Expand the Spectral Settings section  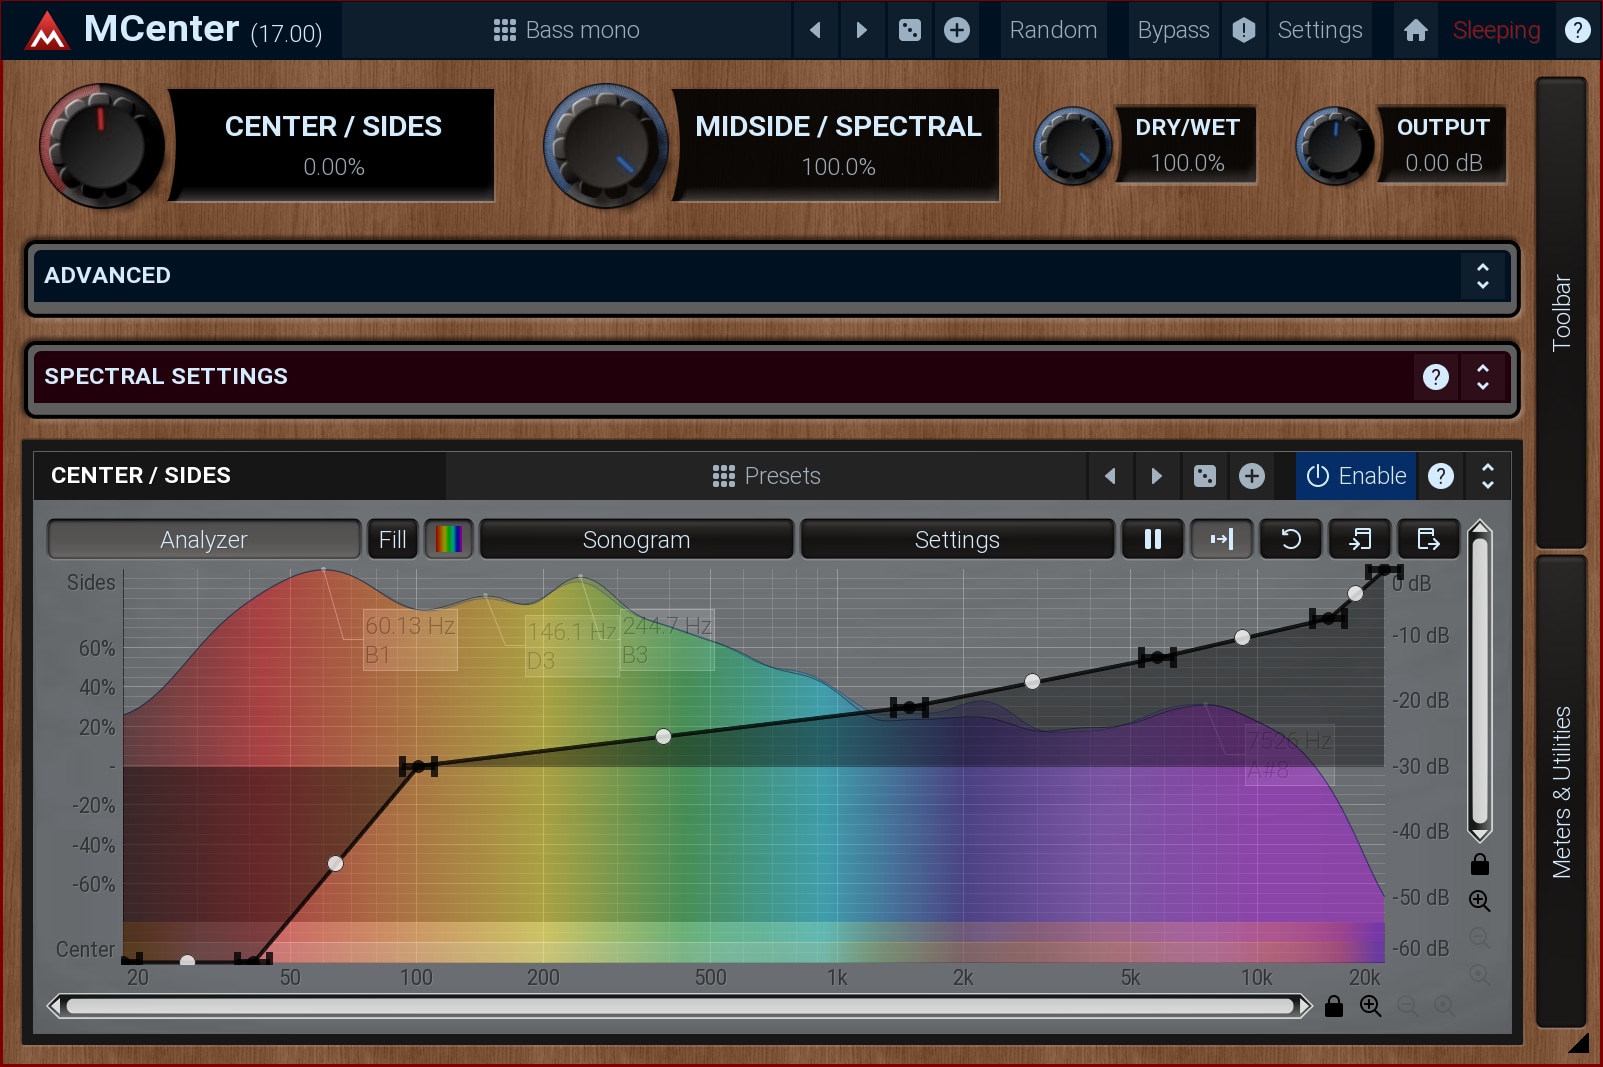1482,377
